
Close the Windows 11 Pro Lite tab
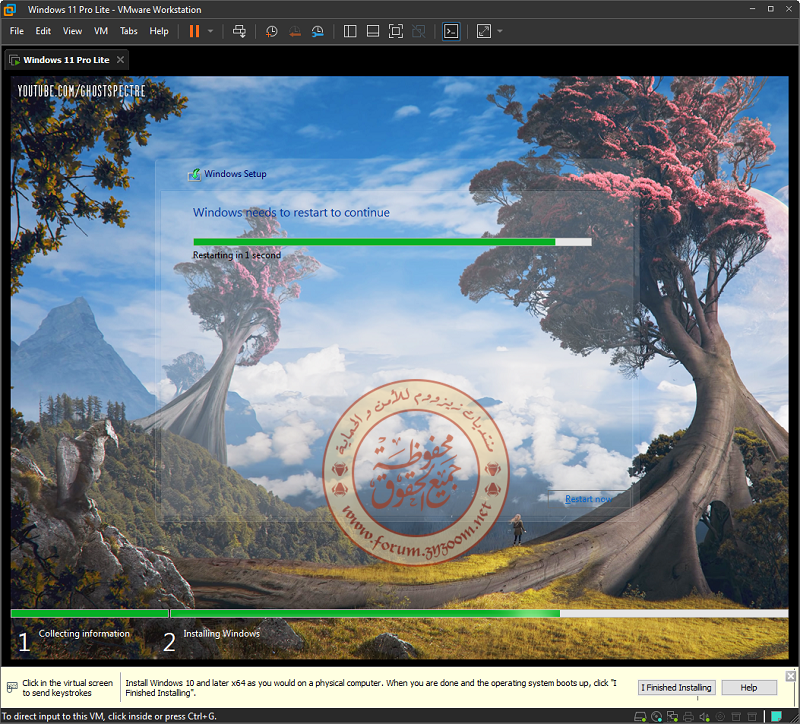click(x=120, y=60)
